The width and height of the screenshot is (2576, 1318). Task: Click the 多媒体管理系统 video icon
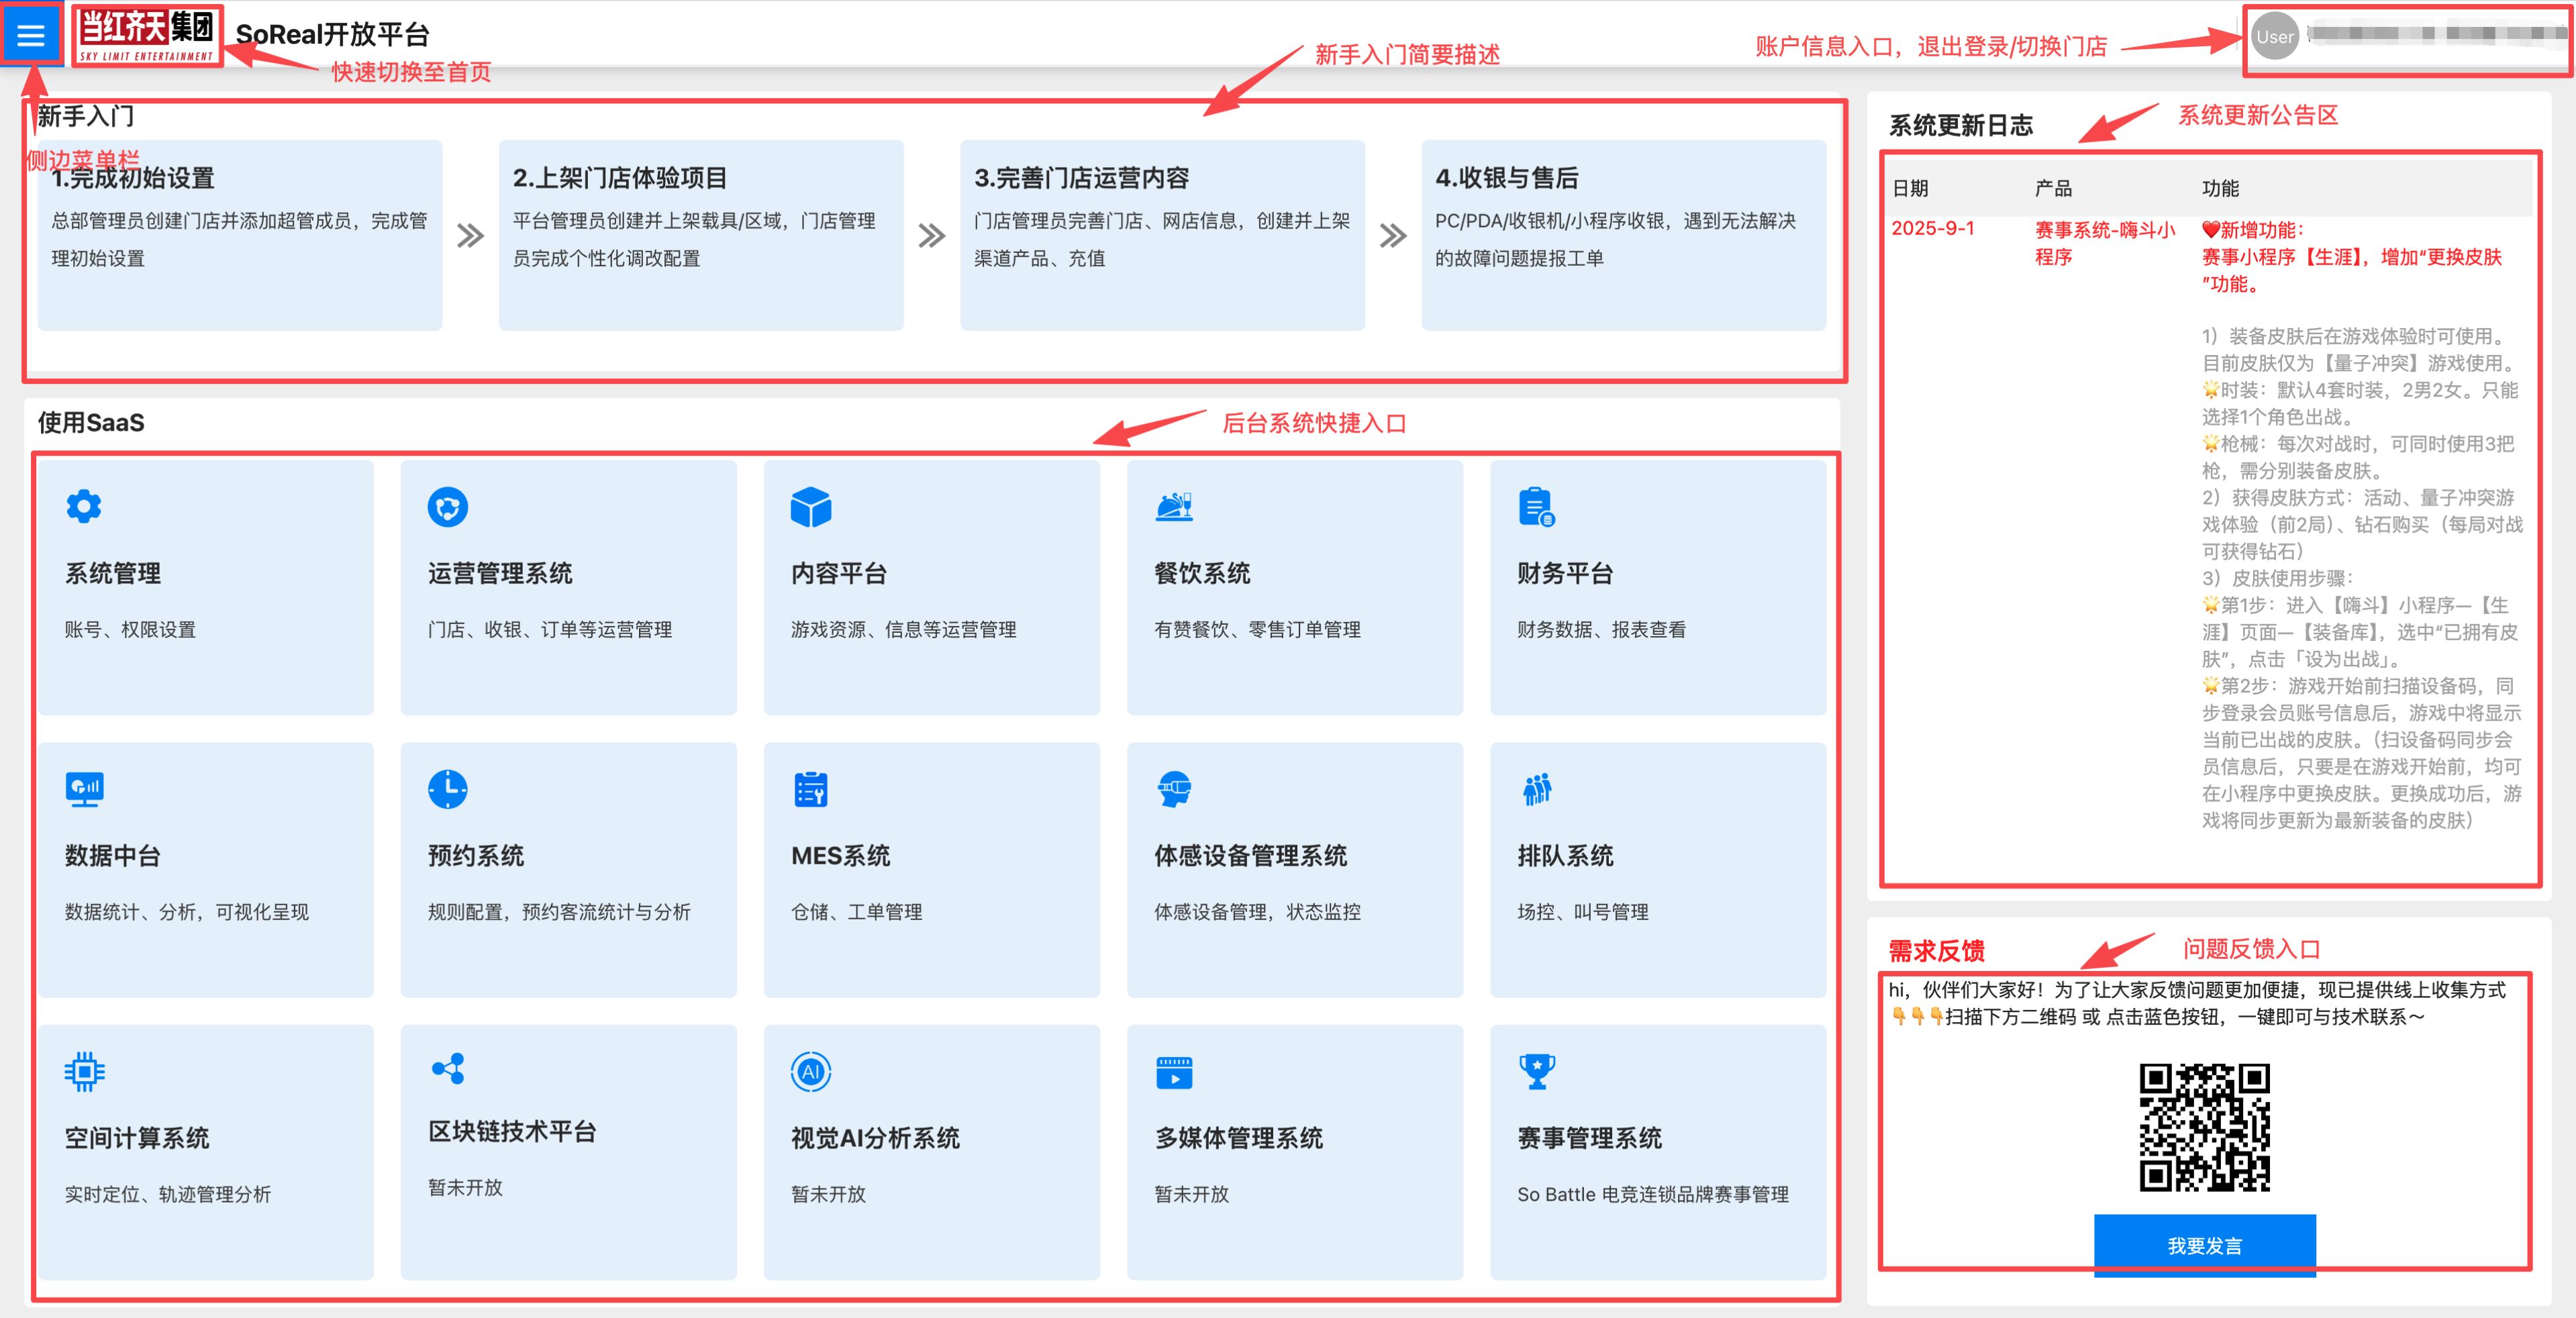[1174, 1072]
